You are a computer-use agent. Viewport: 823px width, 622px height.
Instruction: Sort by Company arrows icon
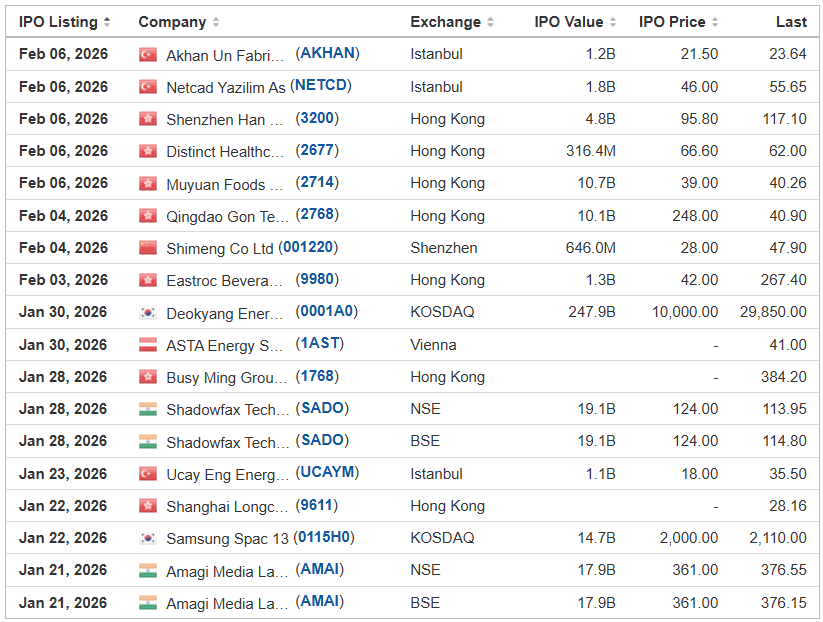(x=216, y=22)
